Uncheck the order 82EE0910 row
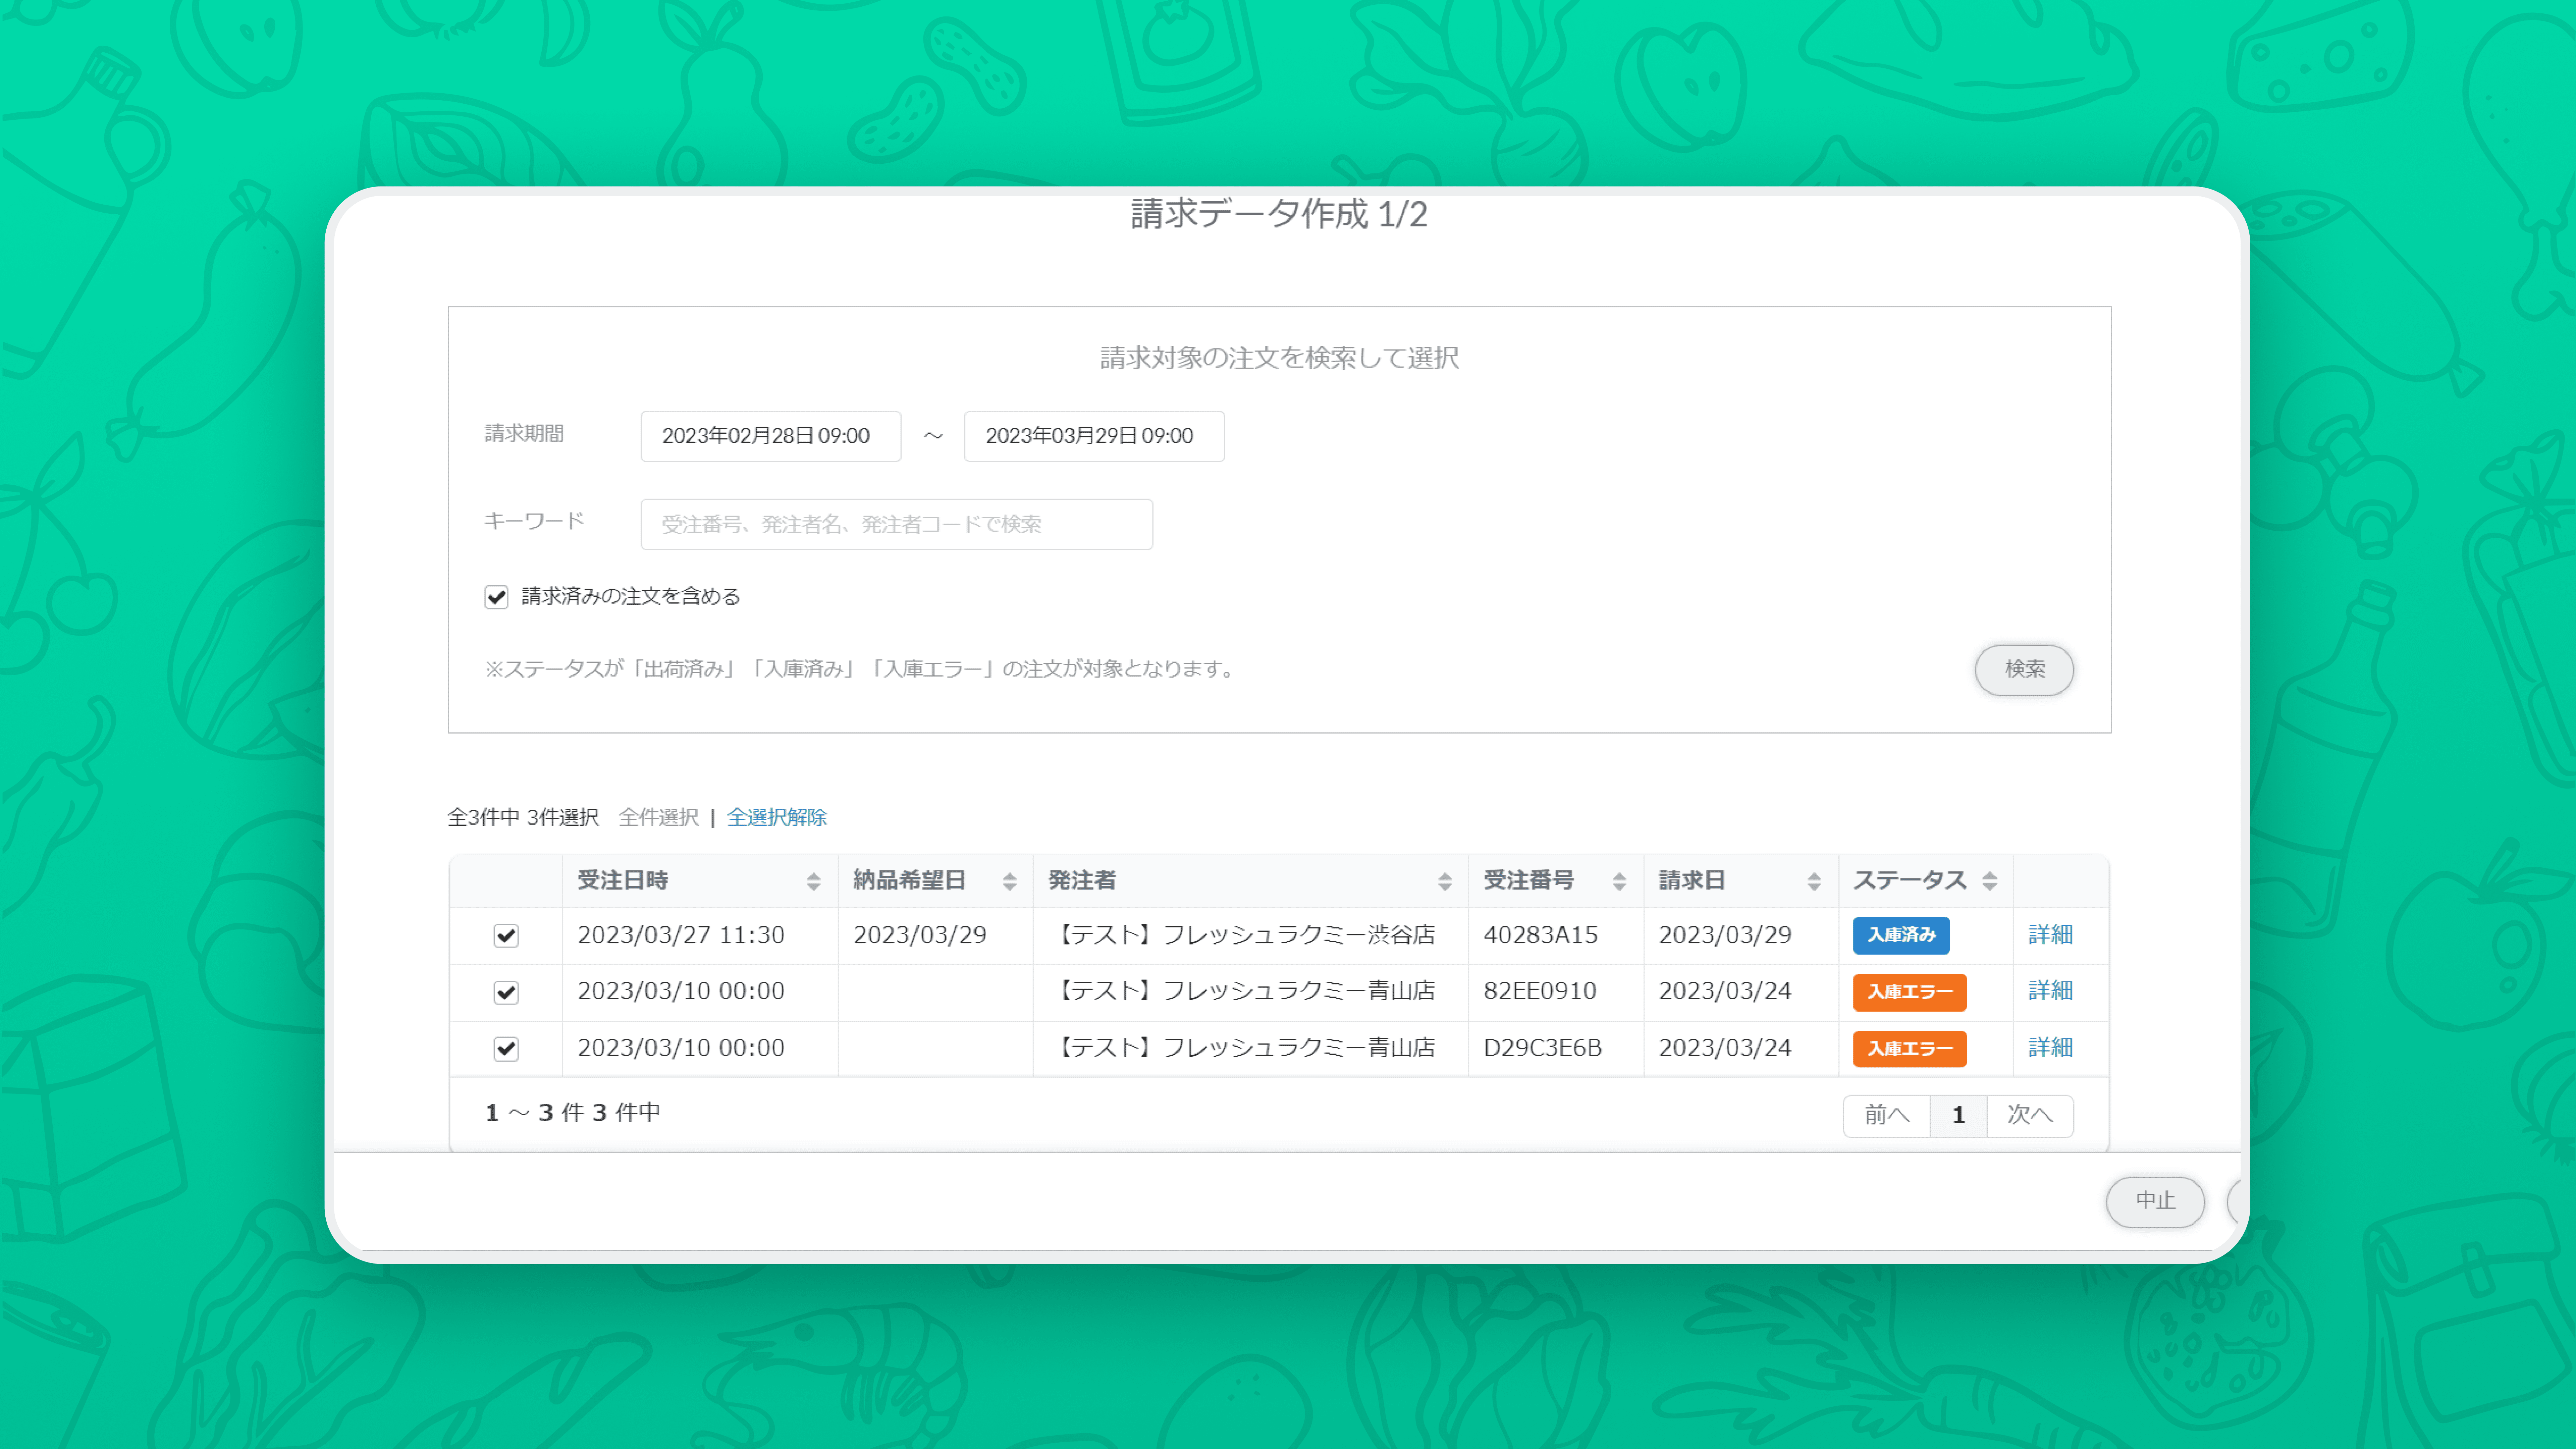This screenshot has width=2576, height=1449. click(506, 992)
